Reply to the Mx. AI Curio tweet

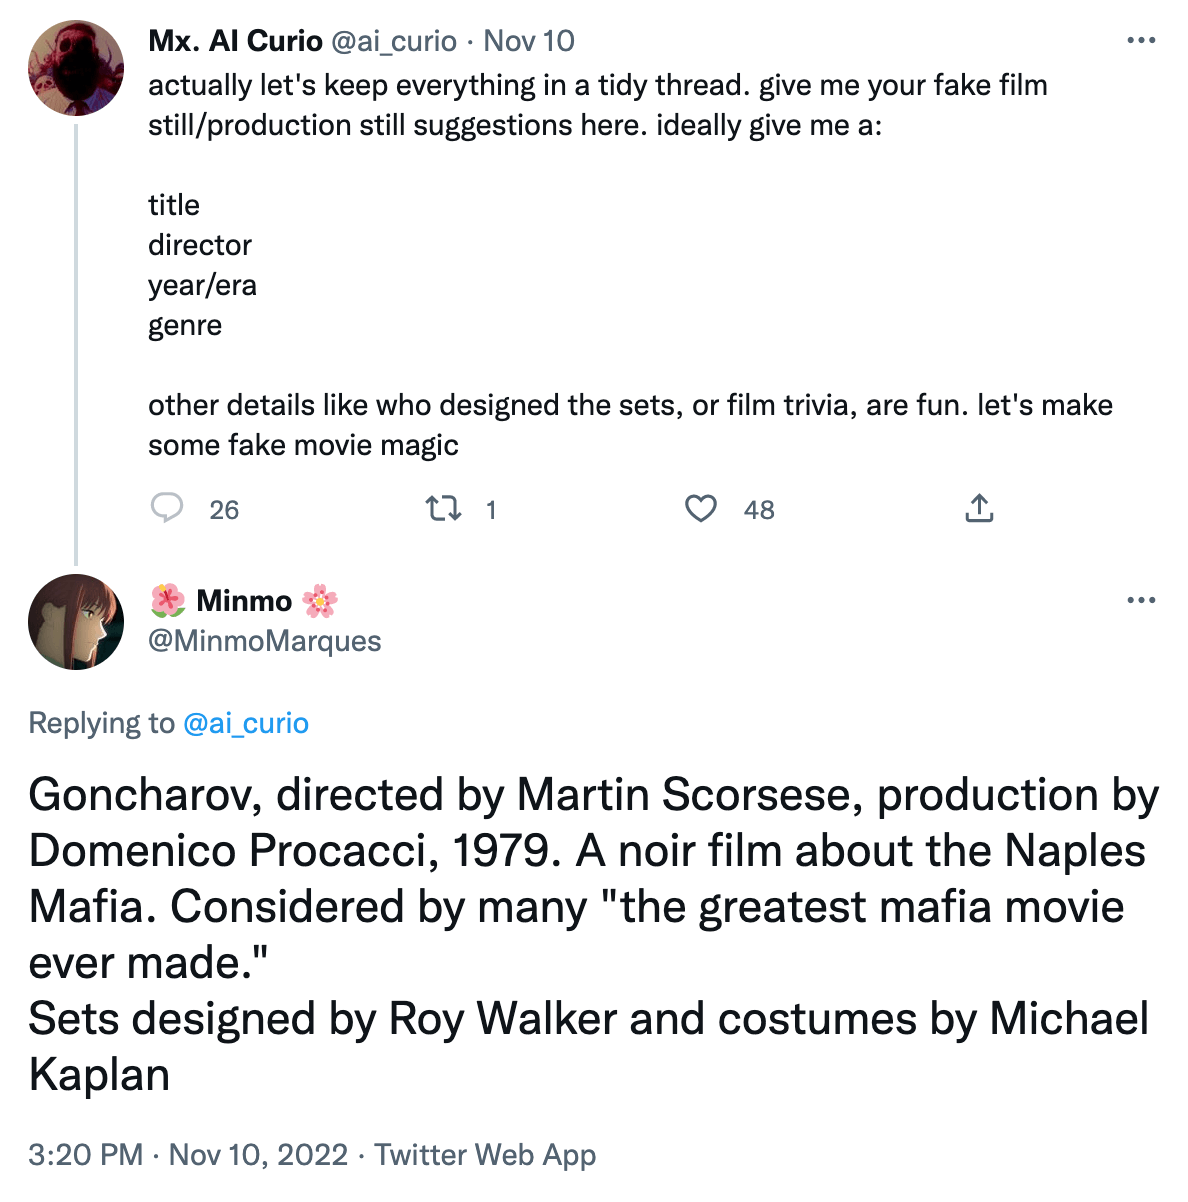[167, 508]
